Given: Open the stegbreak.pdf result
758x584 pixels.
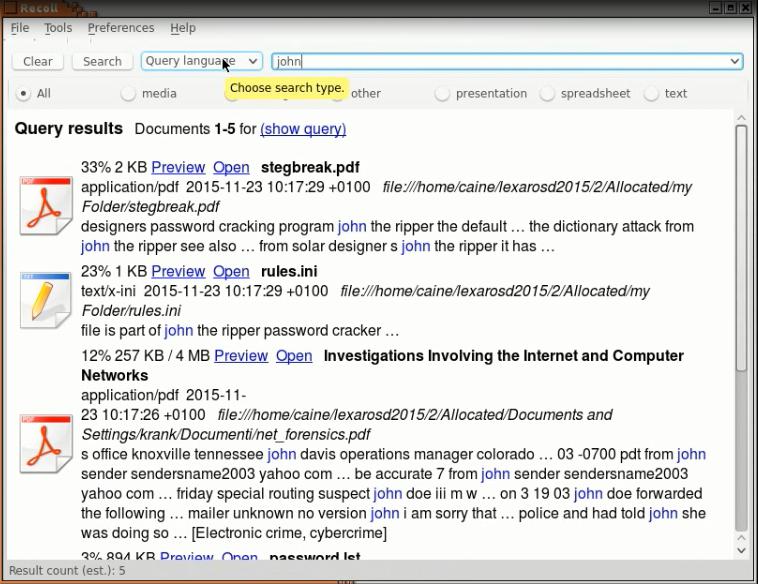Looking at the screenshot, I should [231, 167].
